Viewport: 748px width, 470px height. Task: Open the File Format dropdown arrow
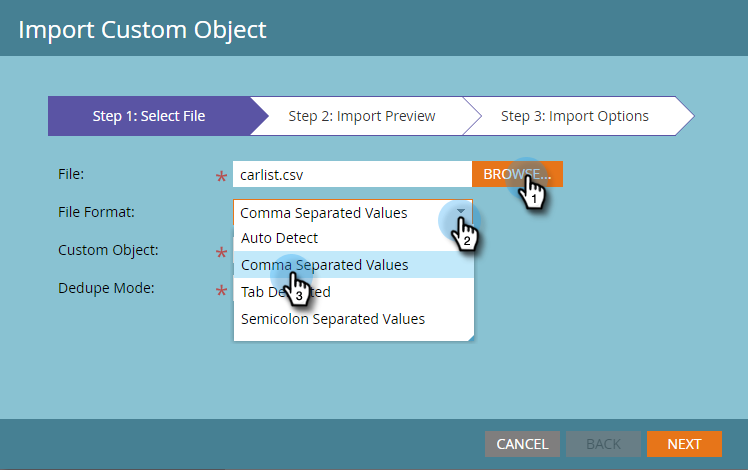click(x=461, y=211)
